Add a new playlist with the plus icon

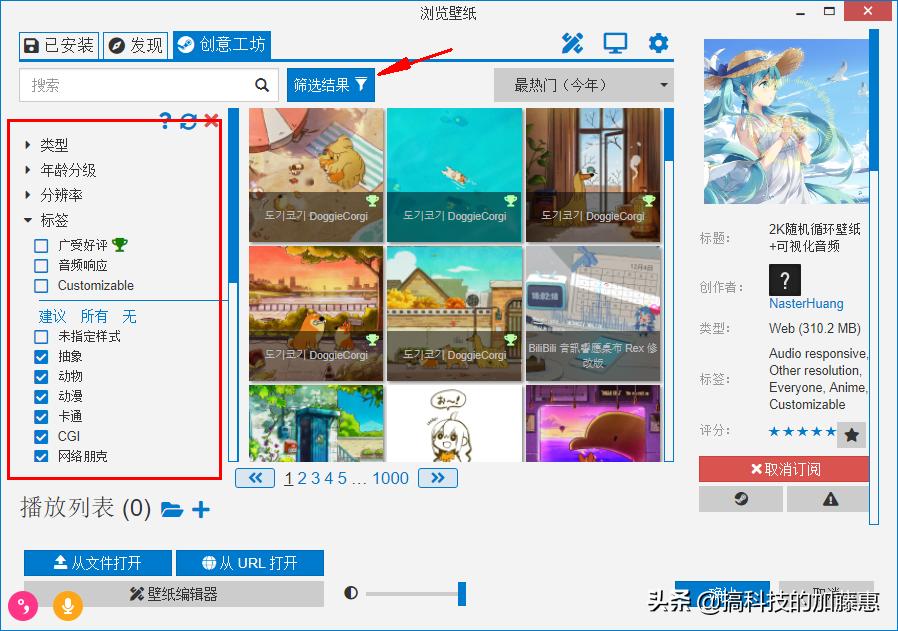coord(200,510)
